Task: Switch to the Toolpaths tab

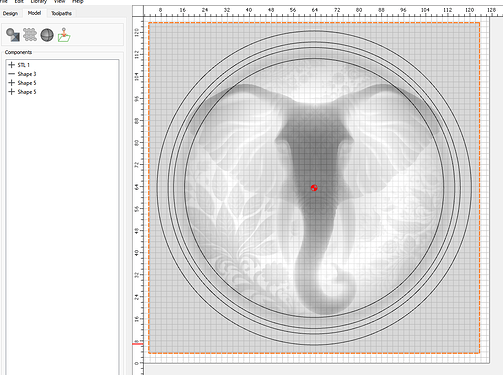Action: (x=61, y=13)
